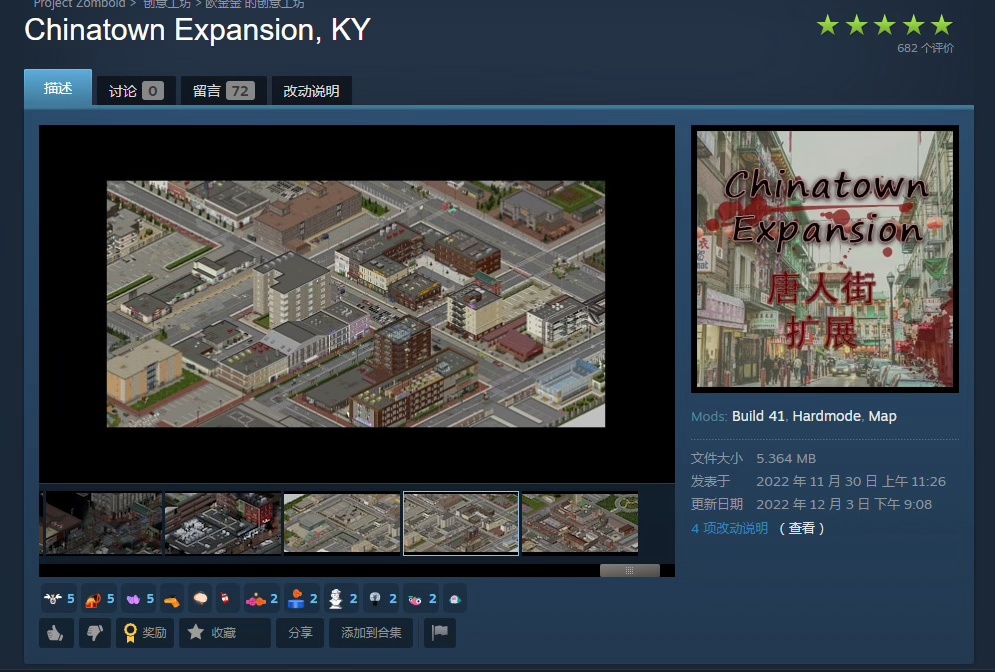Click the pink fish award icon

point(421,599)
